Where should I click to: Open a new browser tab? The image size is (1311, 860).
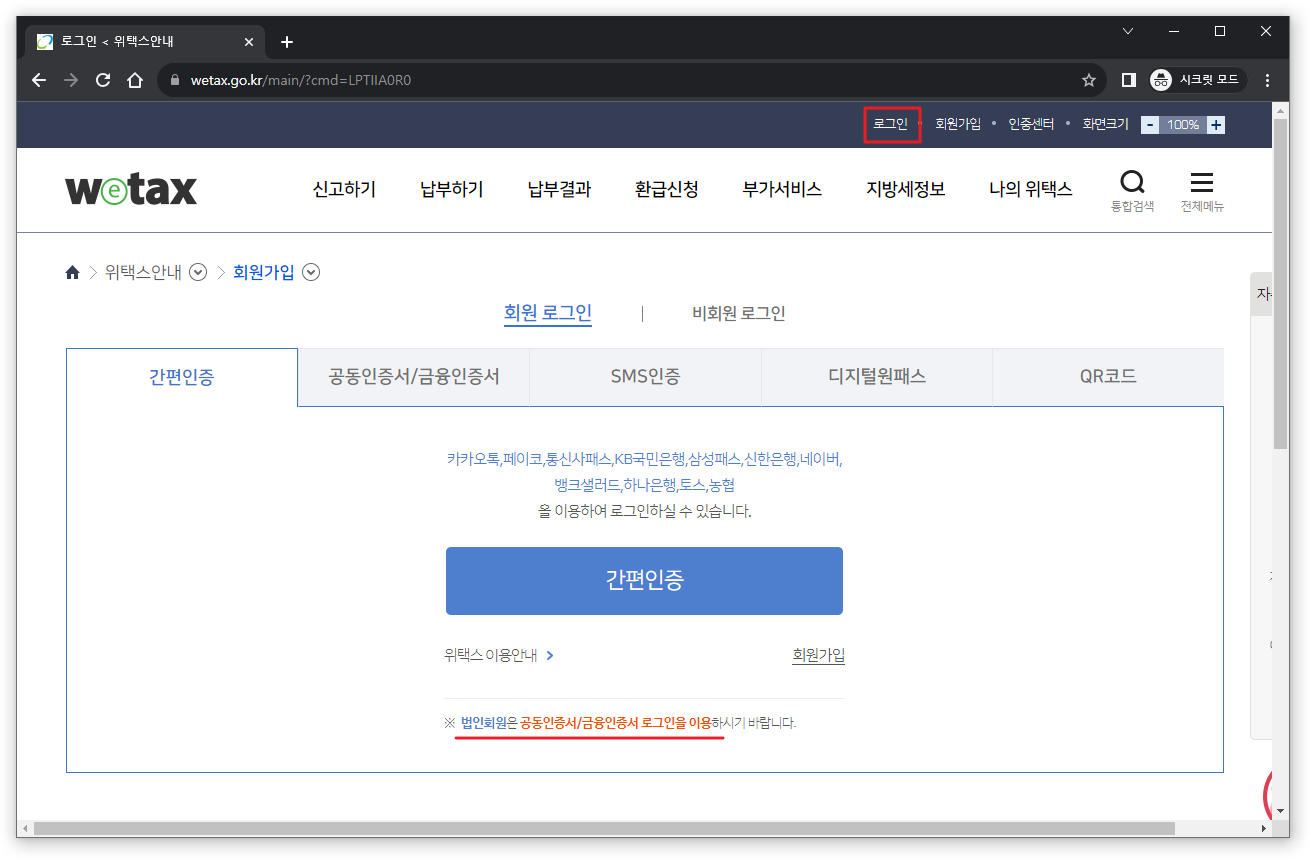tap(287, 42)
